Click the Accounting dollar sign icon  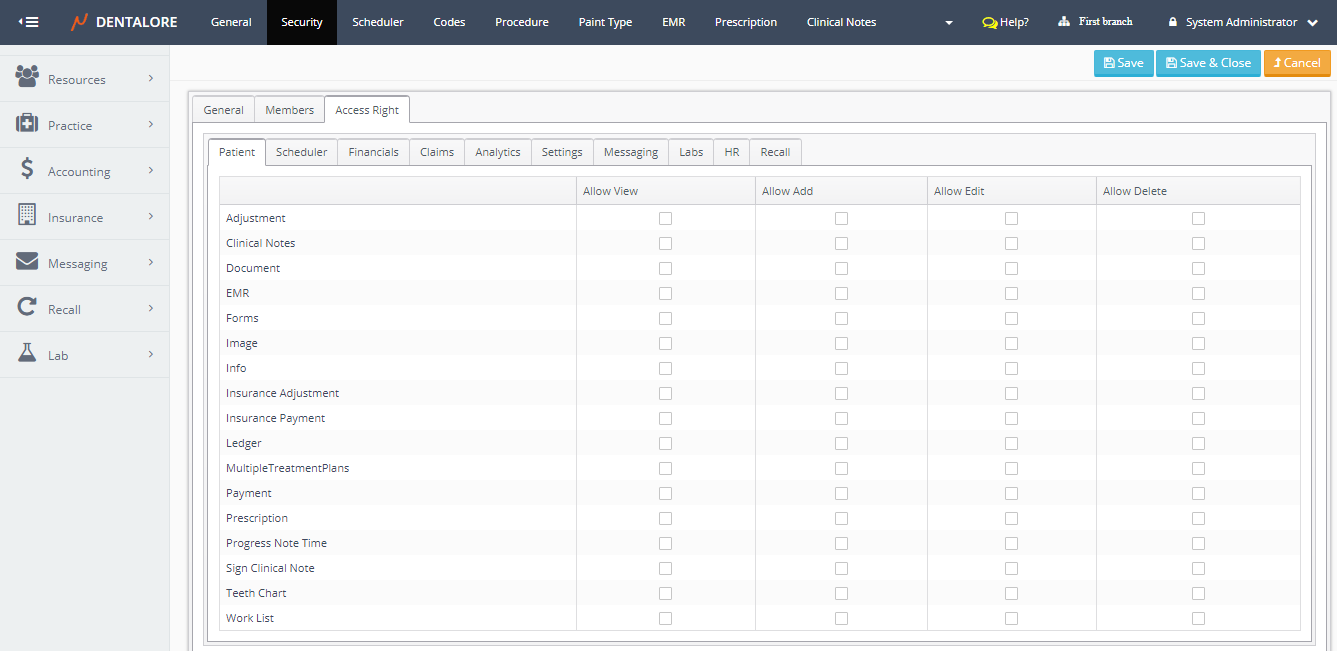click(x=27, y=170)
